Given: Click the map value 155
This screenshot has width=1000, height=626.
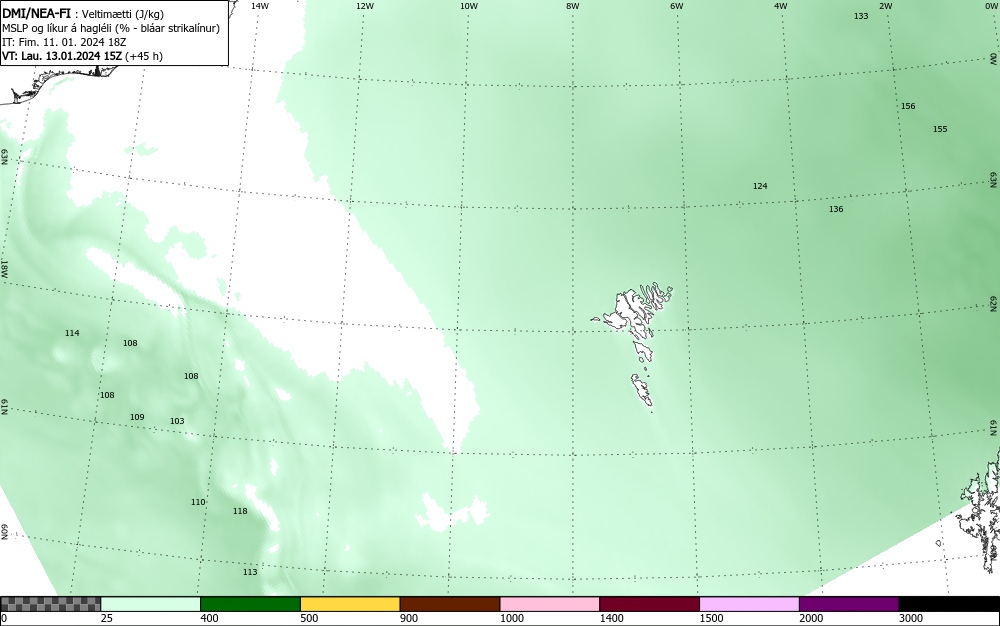Looking at the screenshot, I should tap(940, 129).
